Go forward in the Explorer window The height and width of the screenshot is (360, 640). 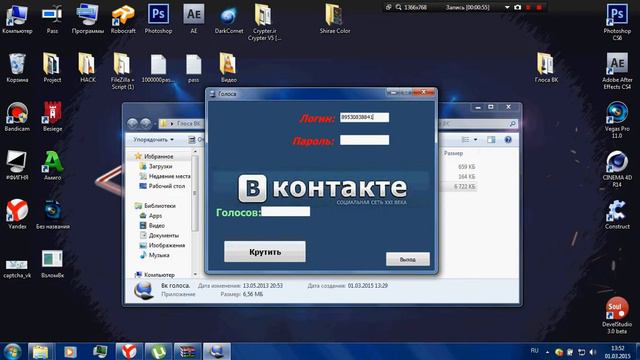(x=146, y=123)
